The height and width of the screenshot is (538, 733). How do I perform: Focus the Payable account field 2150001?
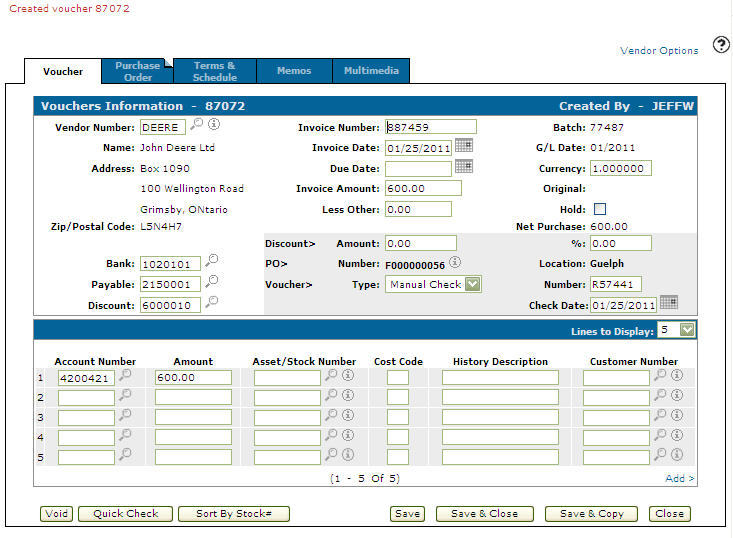click(170, 284)
